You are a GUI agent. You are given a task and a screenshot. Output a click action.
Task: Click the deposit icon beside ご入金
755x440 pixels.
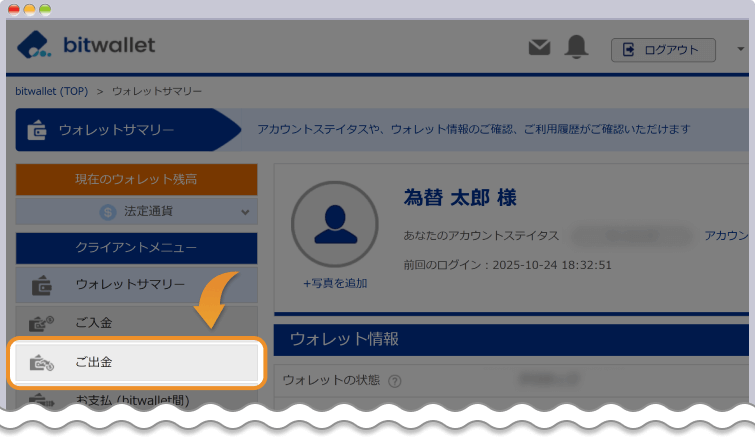click(41, 324)
